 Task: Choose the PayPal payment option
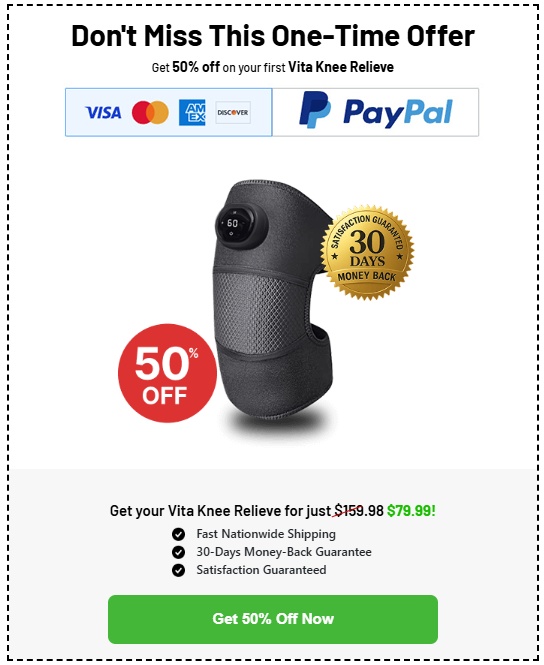[x=375, y=112]
